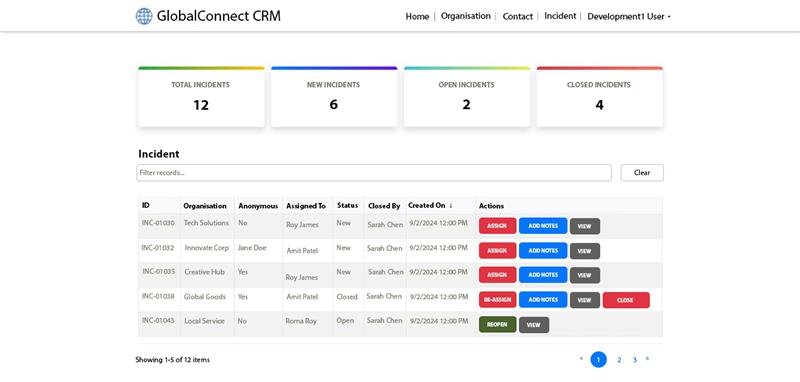
Task: Sort by the Anonymous column header
Action: pyautogui.click(x=258, y=206)
